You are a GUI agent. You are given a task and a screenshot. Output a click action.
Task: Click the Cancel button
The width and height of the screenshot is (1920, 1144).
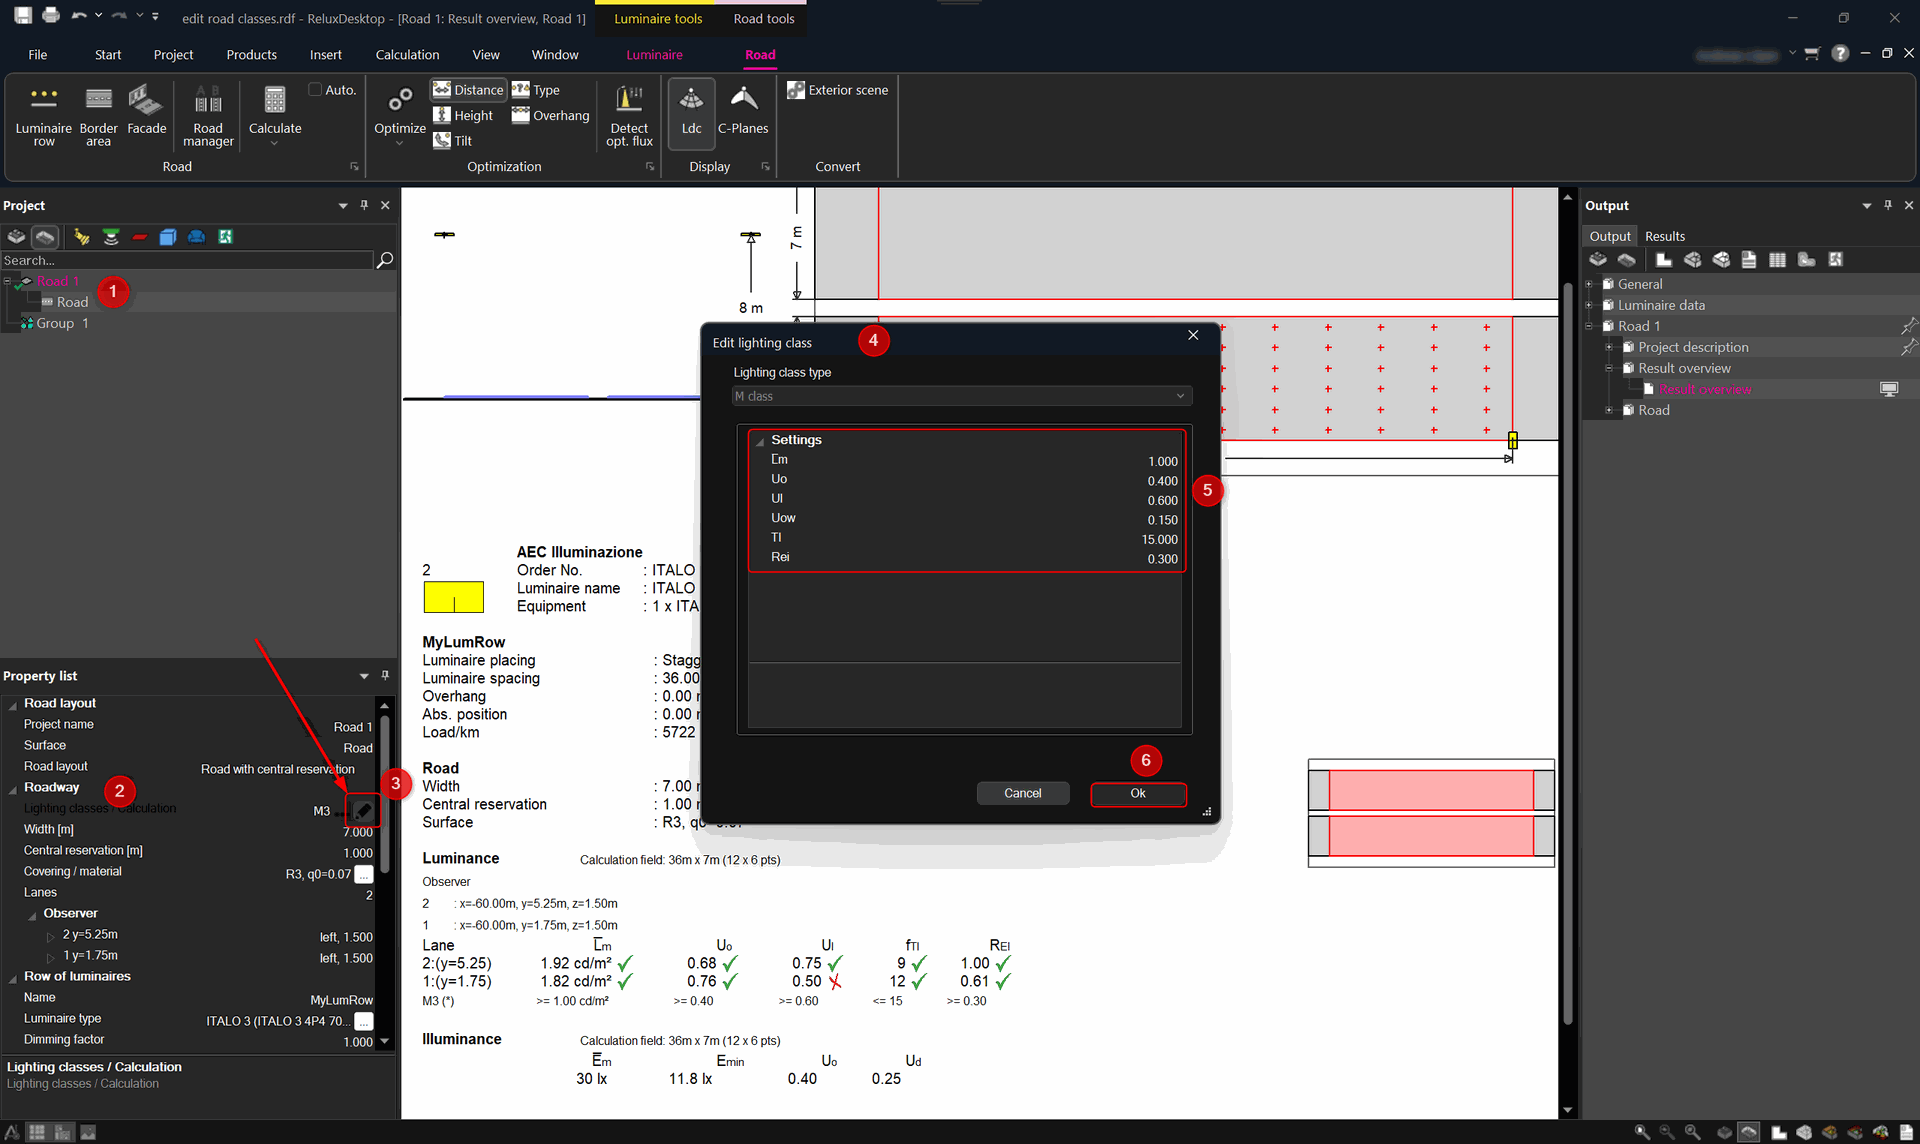(1023, 793)
